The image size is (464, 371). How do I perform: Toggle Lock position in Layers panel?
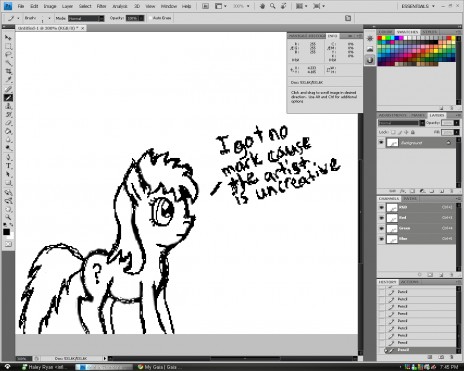pos(406,132)
